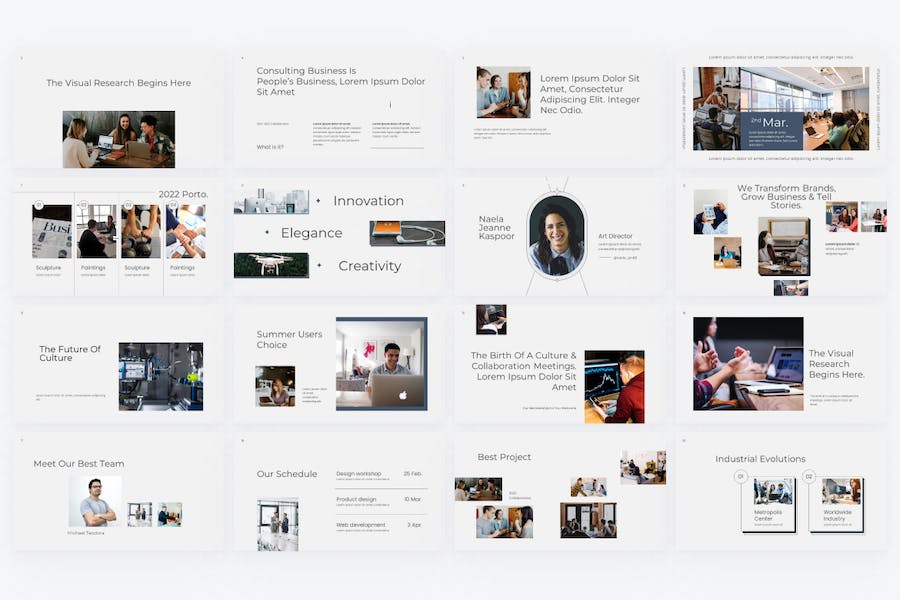Click the star bullet next to Elegance
The image size is (900, 600).
267,233
